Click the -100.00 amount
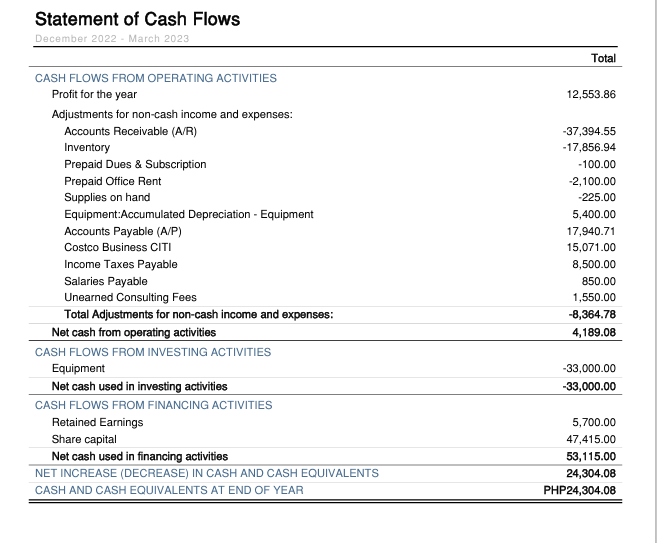Viewport: 657px width, 543px height. (597, 164)
